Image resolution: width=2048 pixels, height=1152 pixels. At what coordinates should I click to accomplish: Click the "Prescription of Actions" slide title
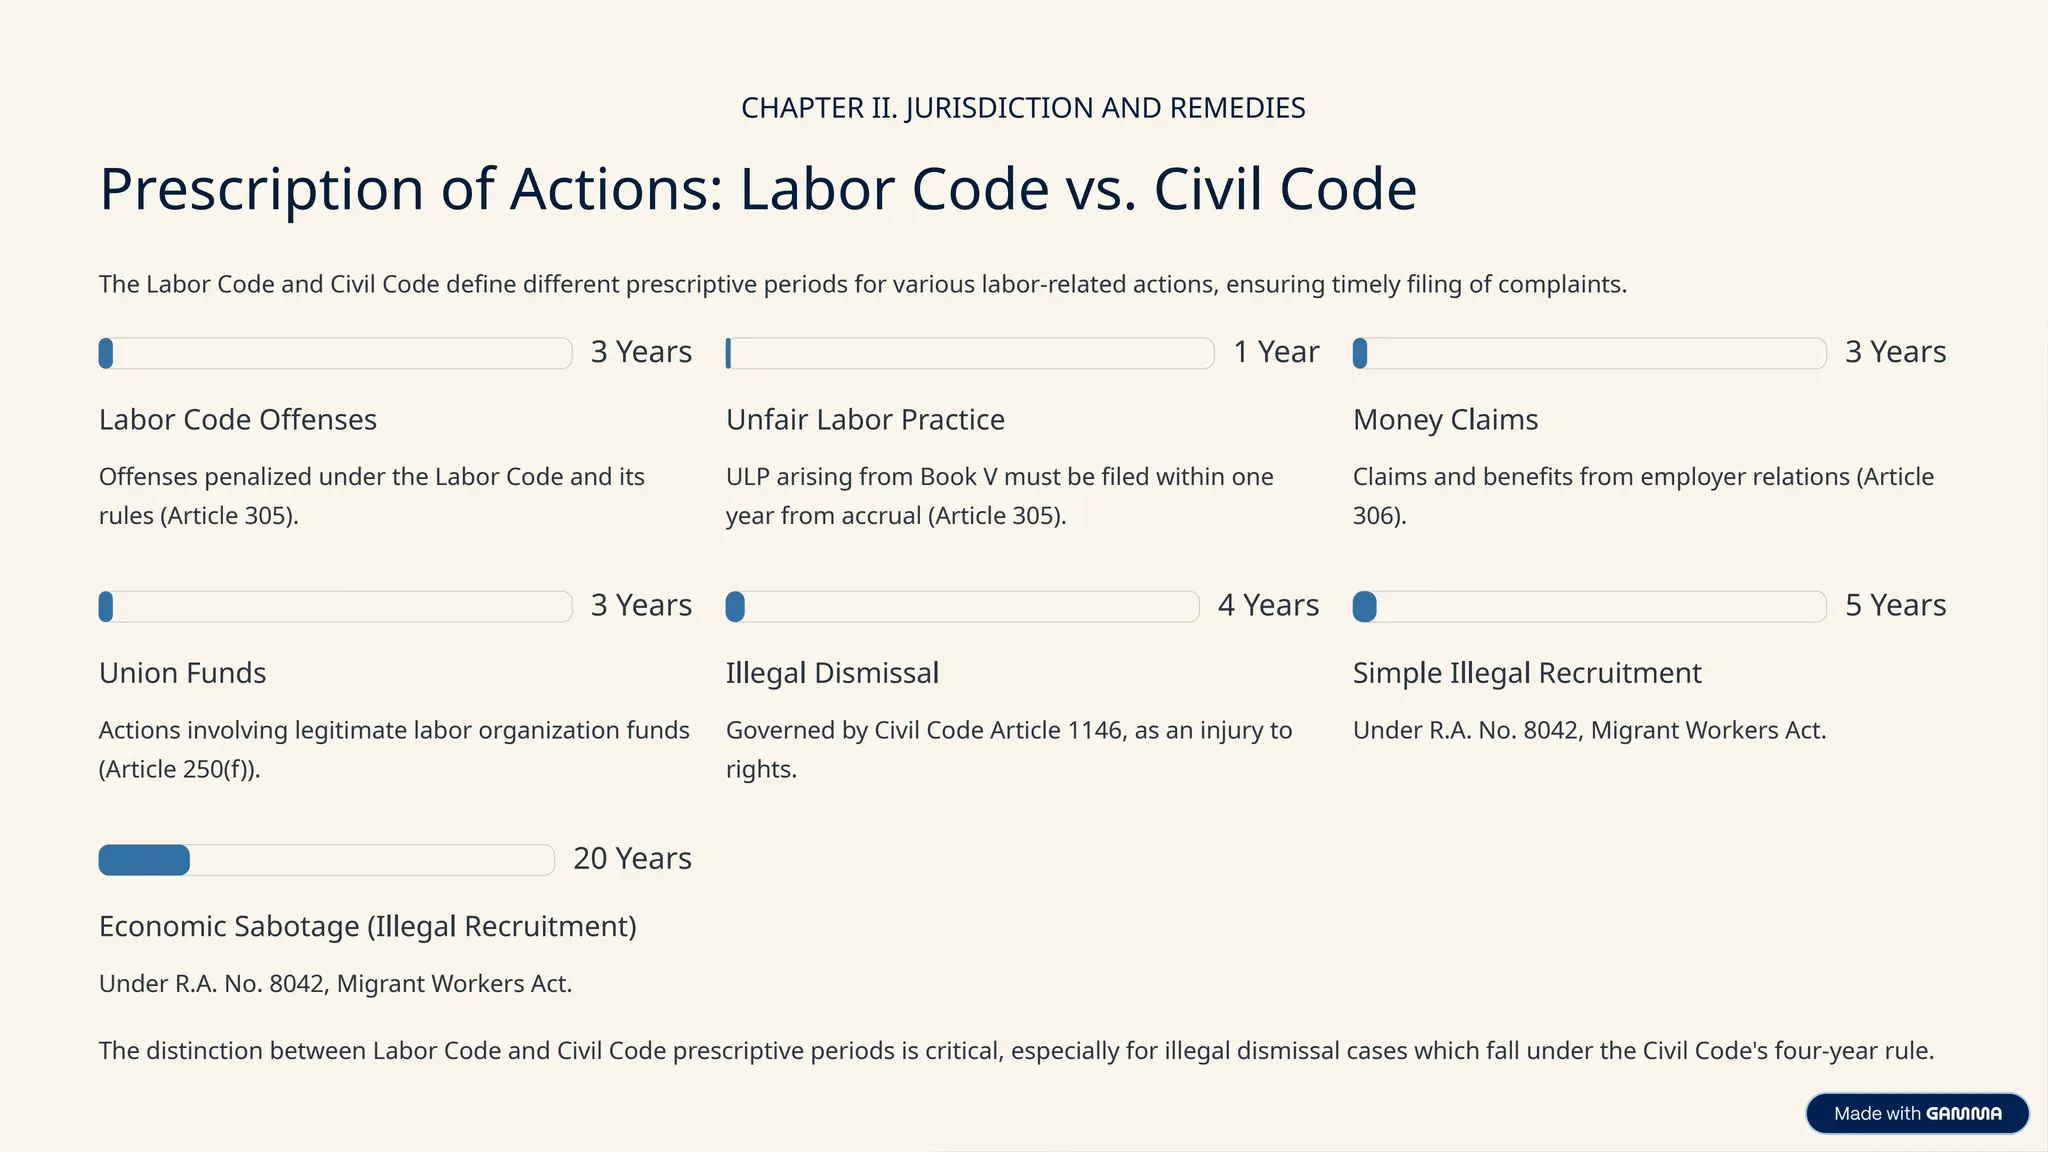(757, 188)
